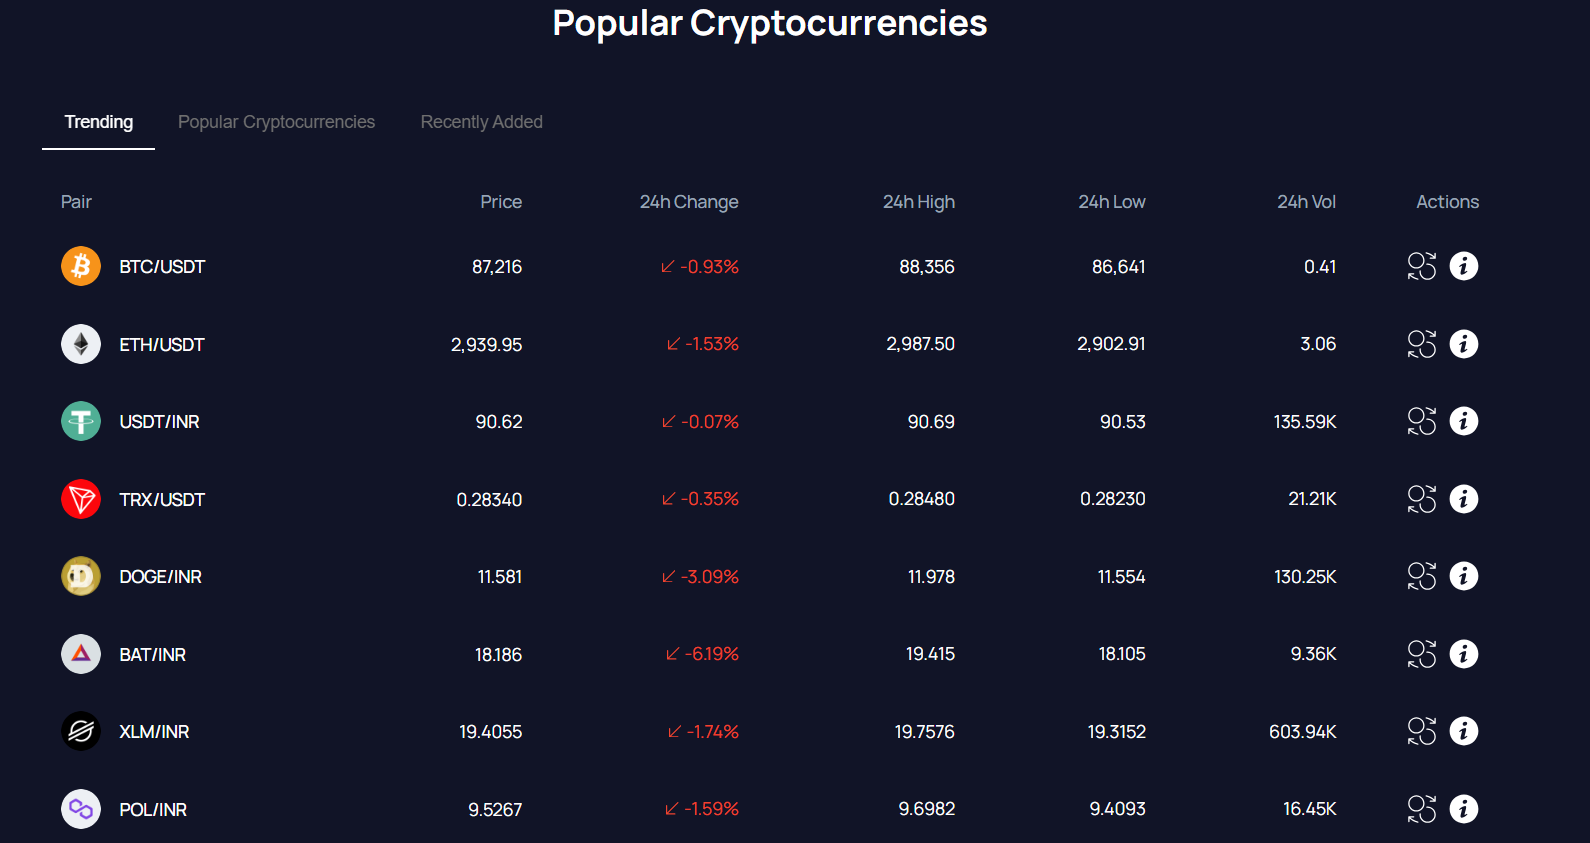Click the Polygon POL coin icon

point(80,809)
